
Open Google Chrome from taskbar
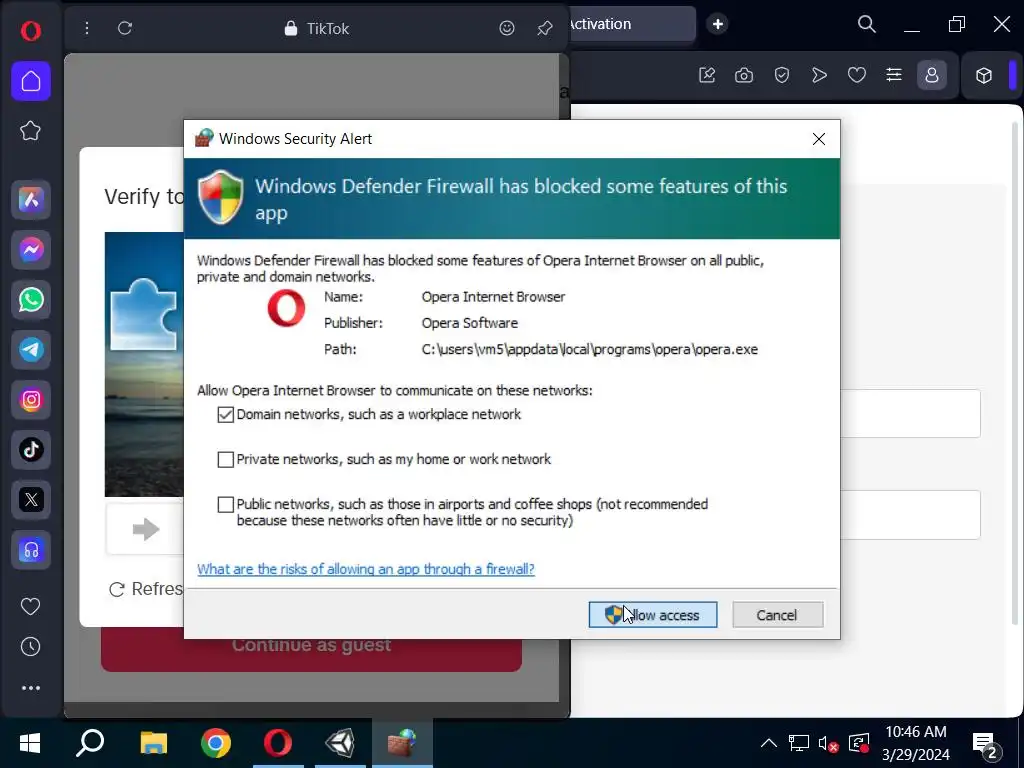pyautogui.click(x=216, y=743)
